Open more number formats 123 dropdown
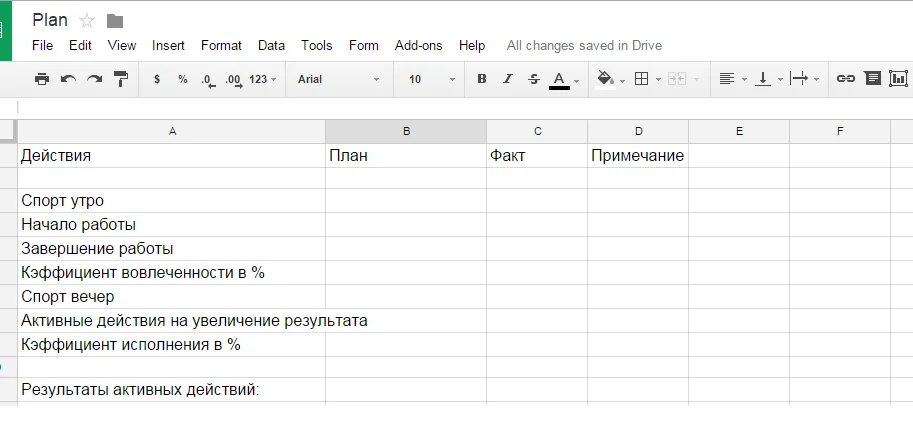This screenshot has width=913, height=422. pyautogui.click(x=263, y=79)
